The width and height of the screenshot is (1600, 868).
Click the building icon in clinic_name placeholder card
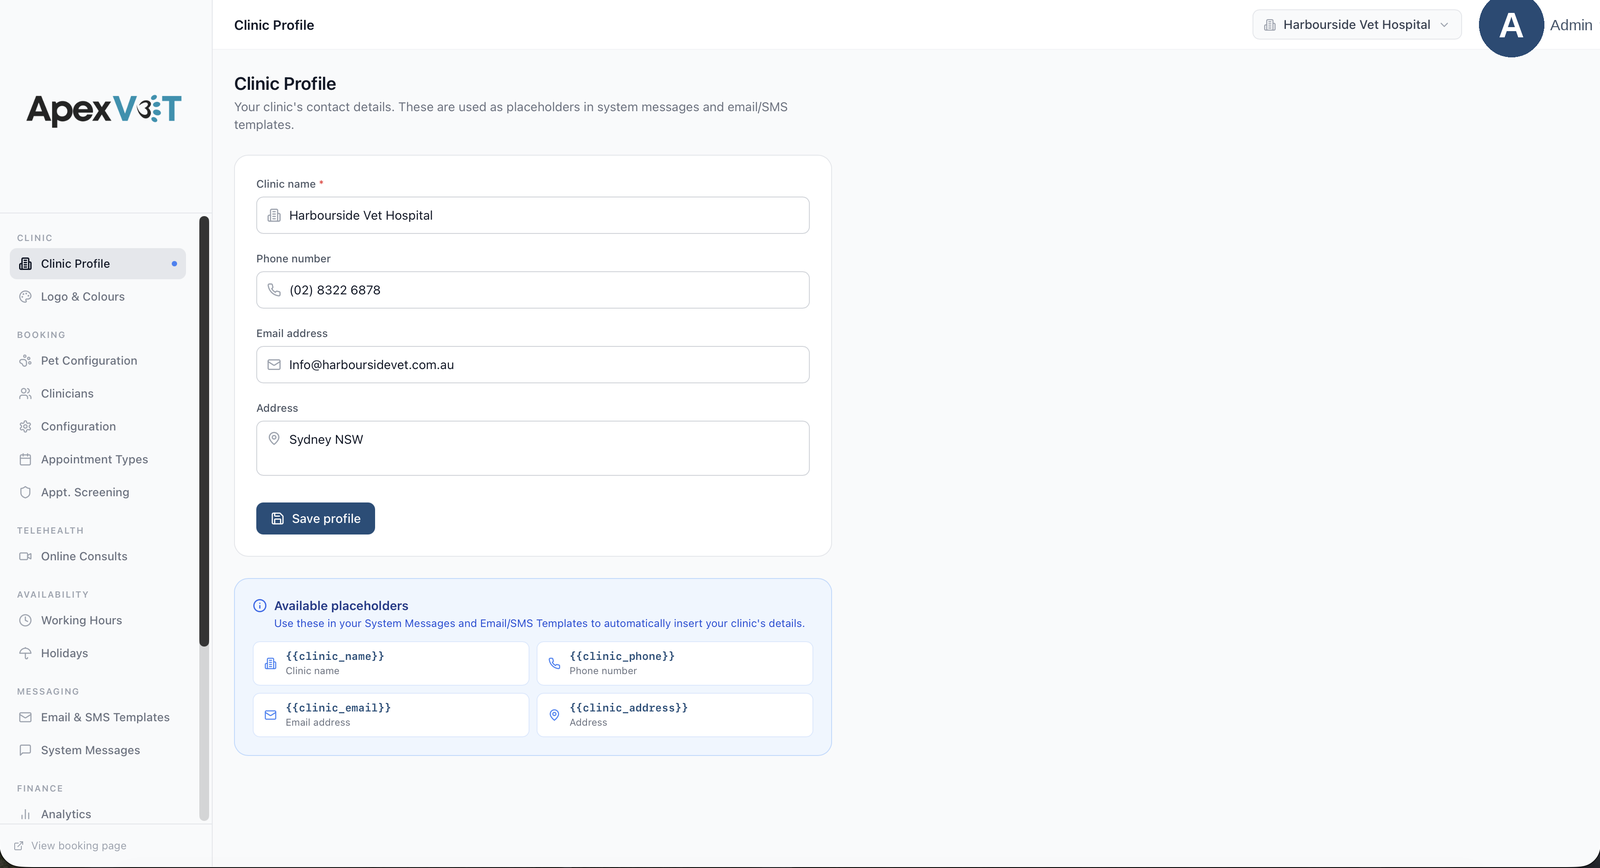click(271, 663)
